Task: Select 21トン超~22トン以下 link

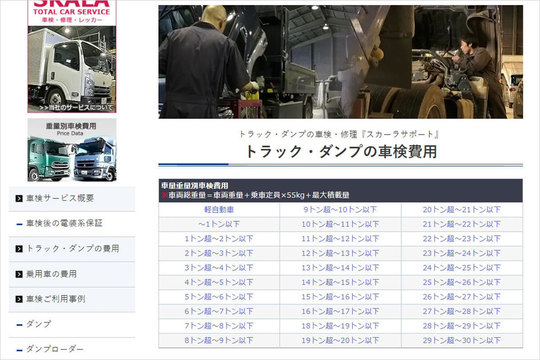Action: point(462,224)
